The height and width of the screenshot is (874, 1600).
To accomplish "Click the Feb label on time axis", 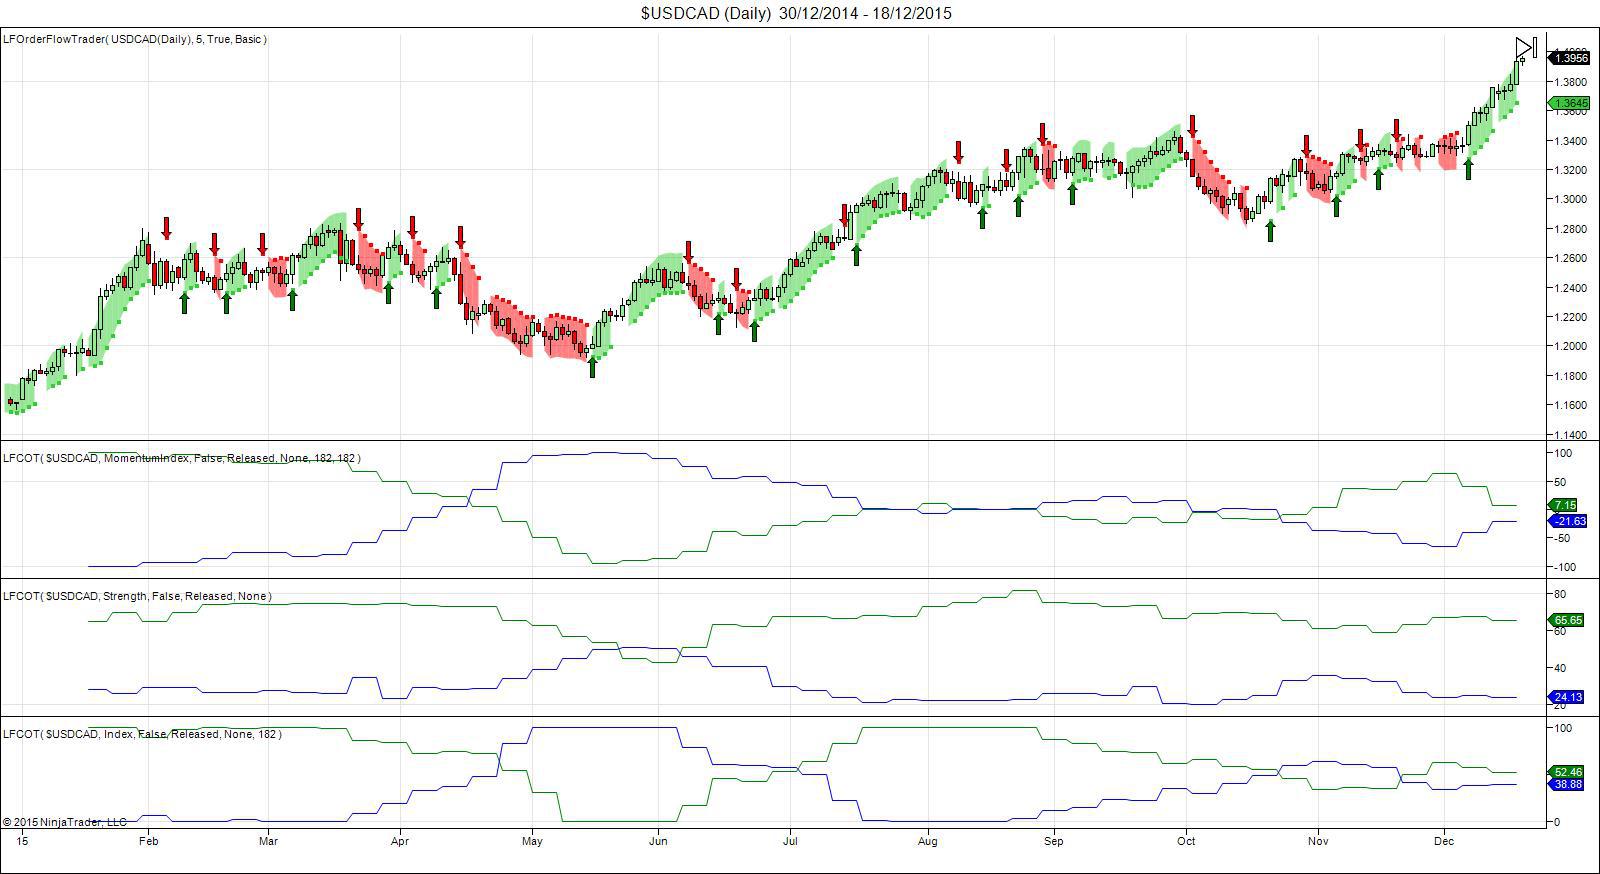I will (x=148, y=842).
